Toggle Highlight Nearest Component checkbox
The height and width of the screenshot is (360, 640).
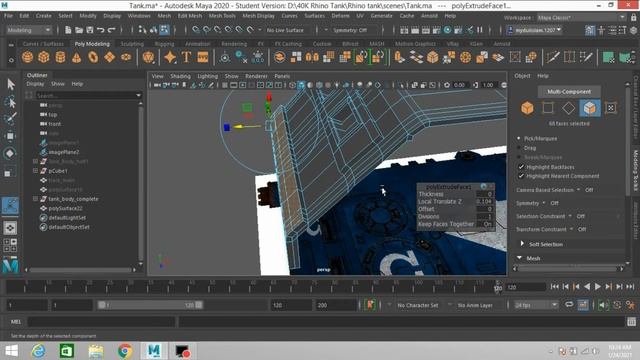pos(521,176)
